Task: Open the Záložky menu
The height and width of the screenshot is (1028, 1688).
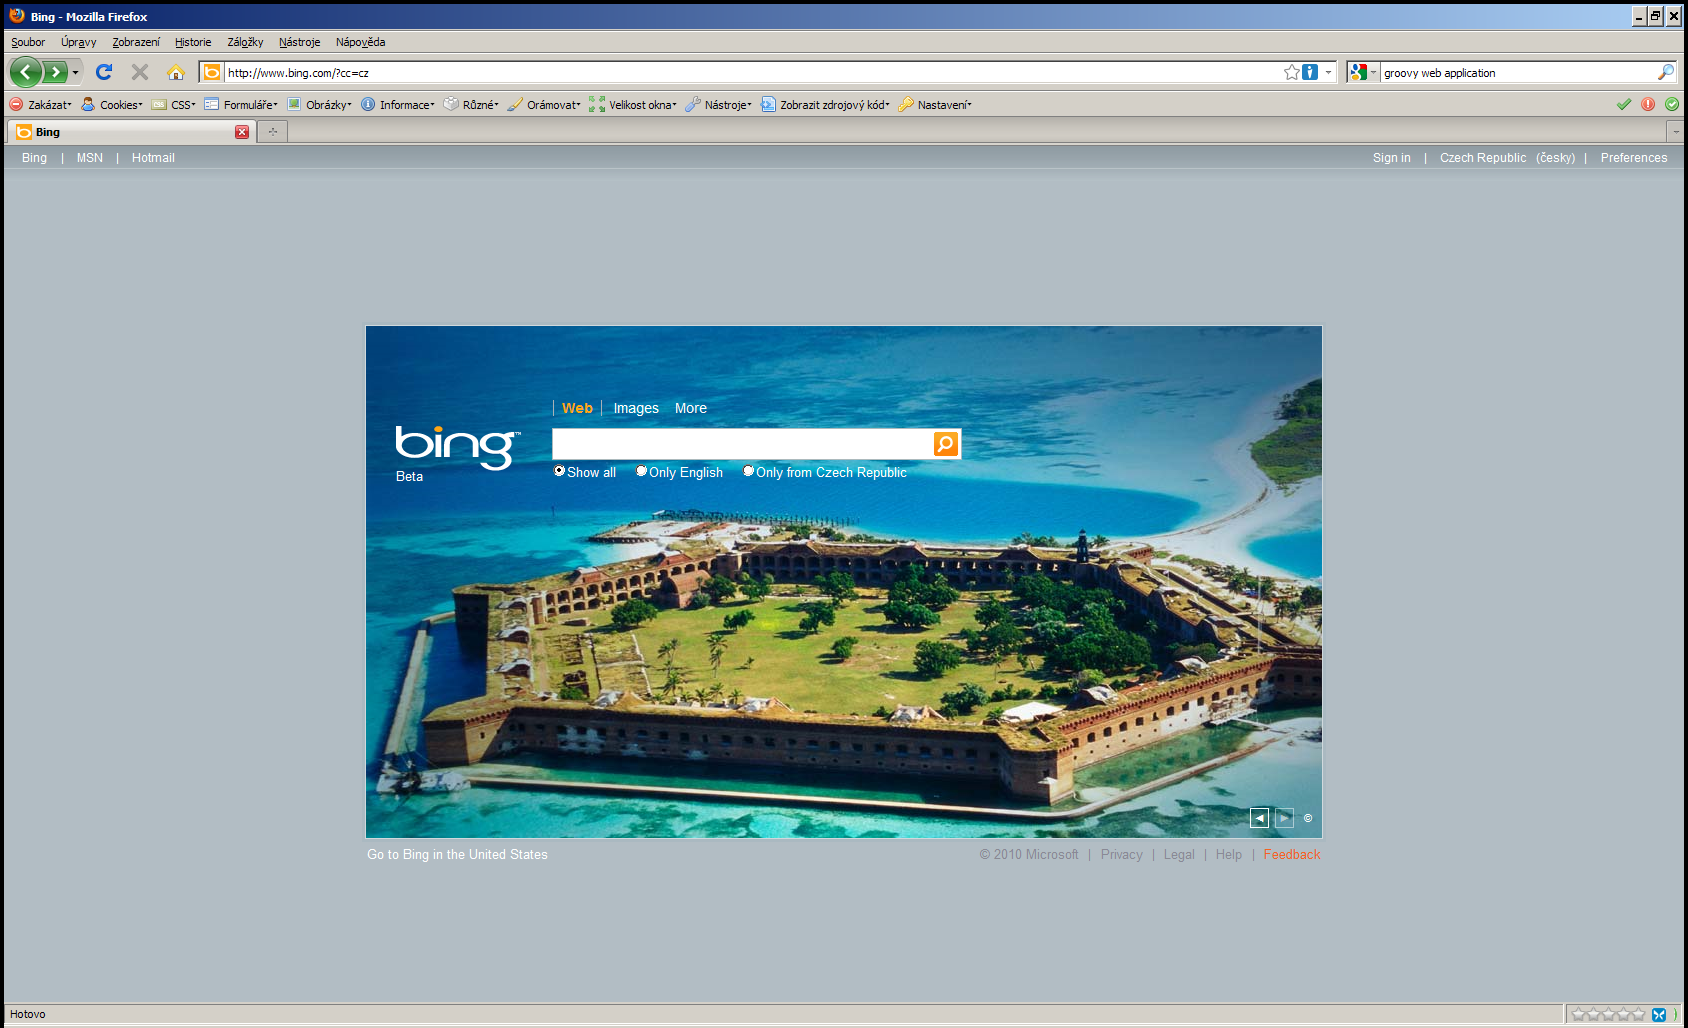Action: [245, 42]
